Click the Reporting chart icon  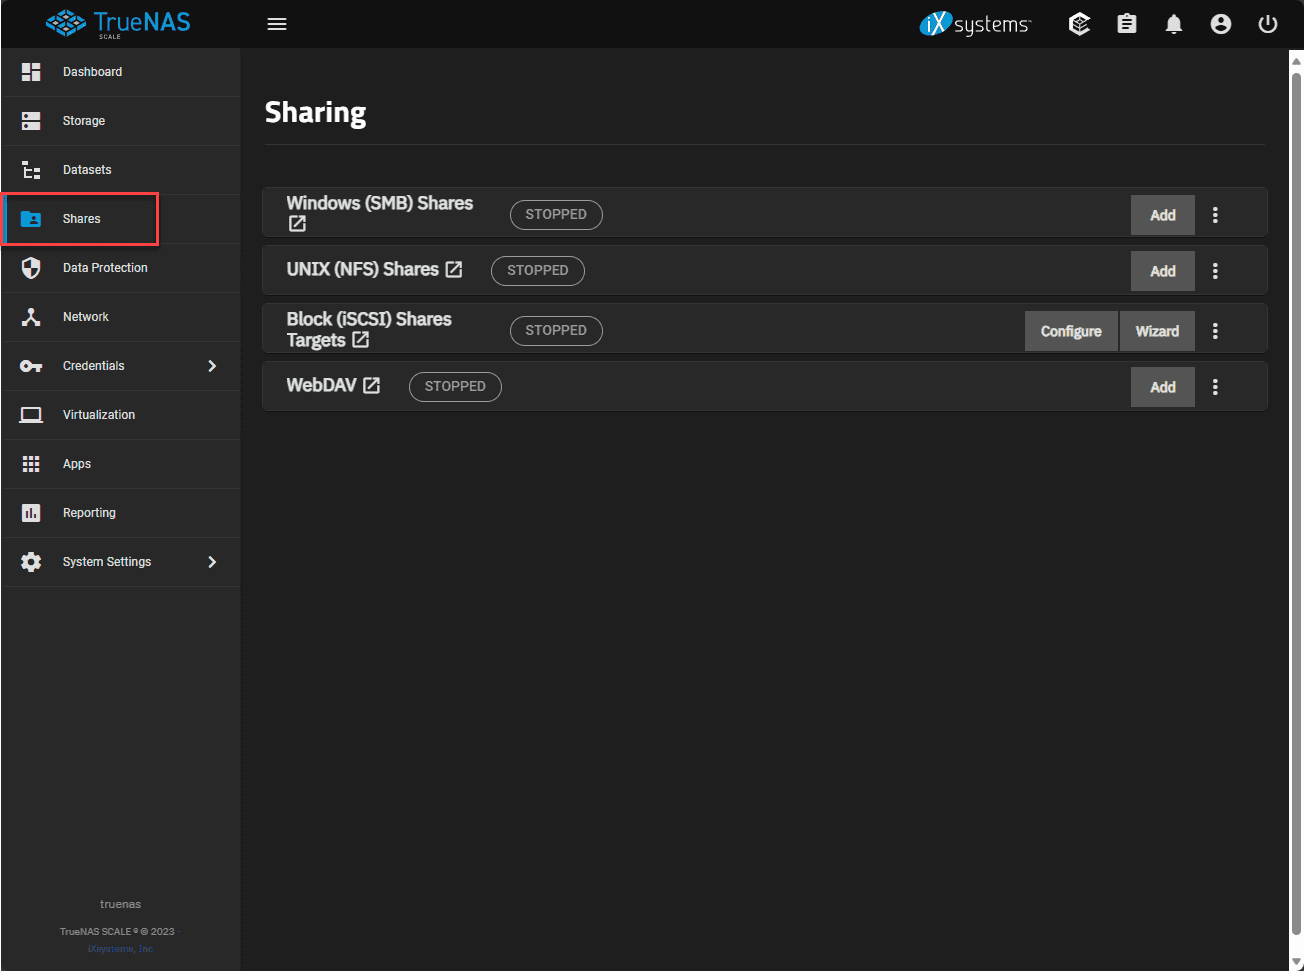(x=31, y=512)
